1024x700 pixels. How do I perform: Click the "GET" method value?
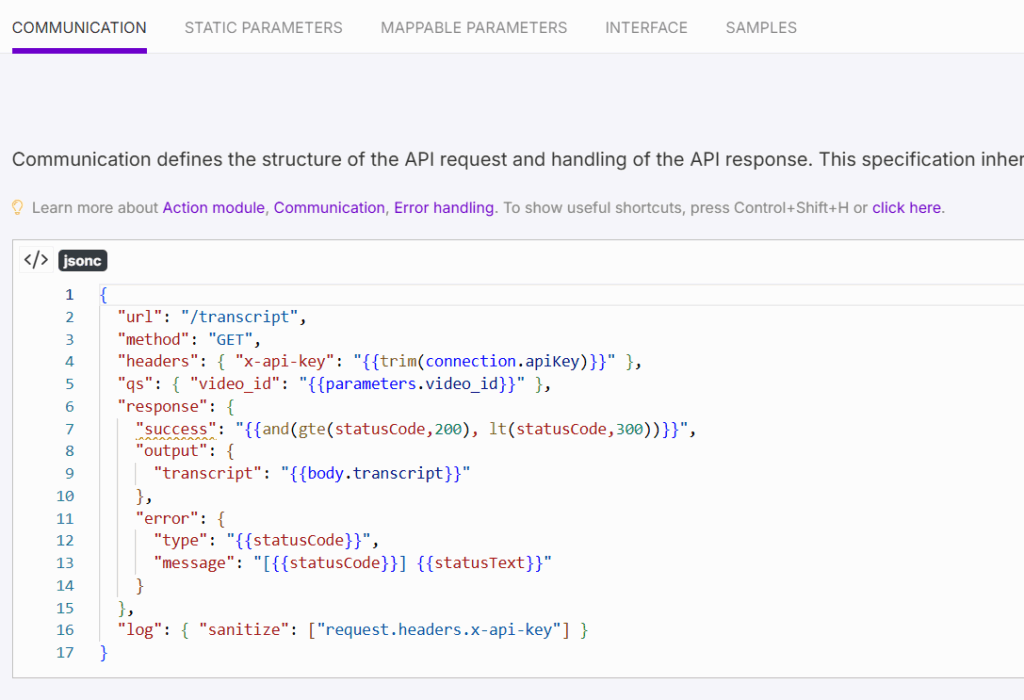point(231,340)
